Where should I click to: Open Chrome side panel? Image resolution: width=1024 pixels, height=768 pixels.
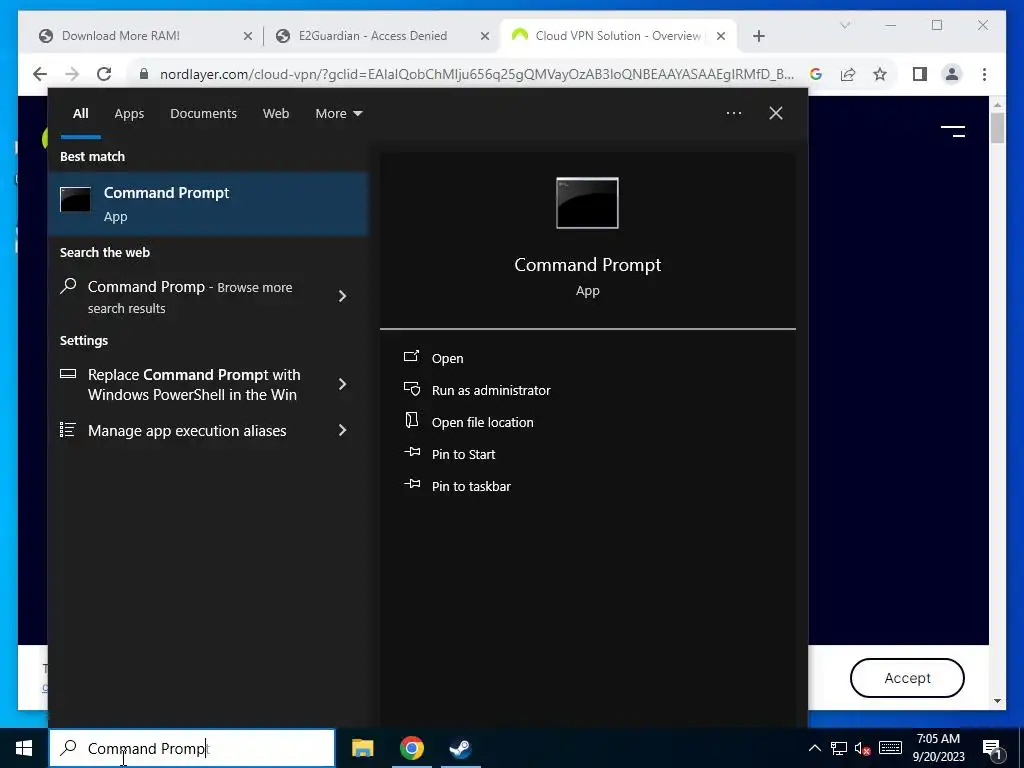(920, 74)
